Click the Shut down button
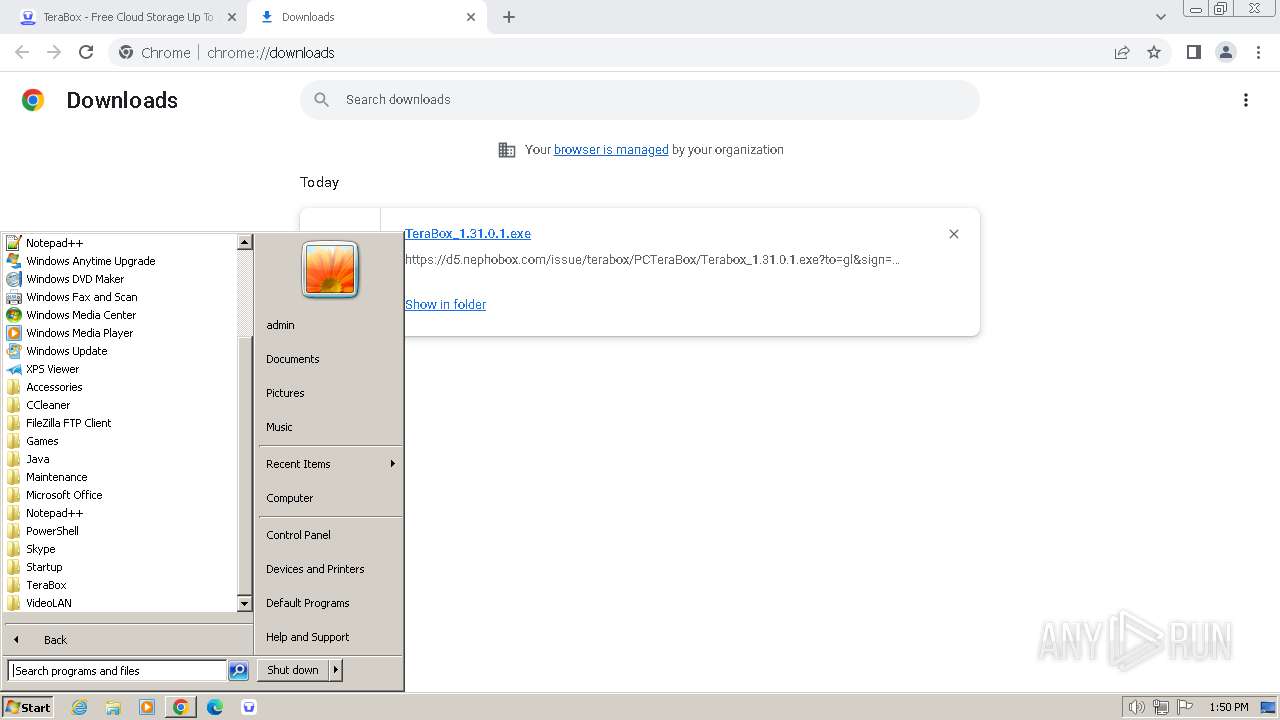Image resolution: width=1280 pixels, height=720 pixels. point(293,670)
